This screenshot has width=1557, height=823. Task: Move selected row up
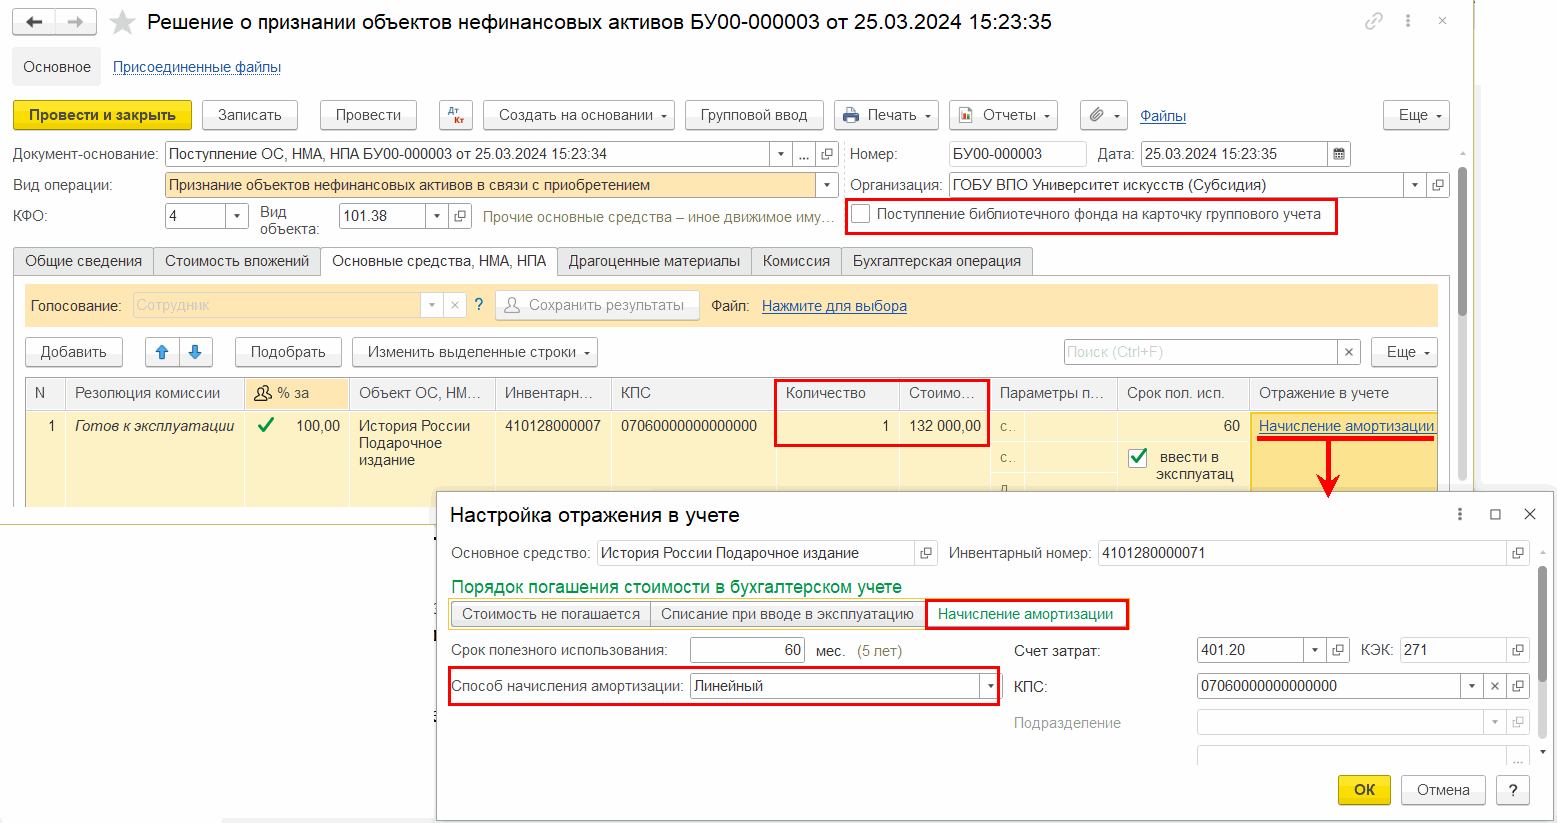[162, 352]
